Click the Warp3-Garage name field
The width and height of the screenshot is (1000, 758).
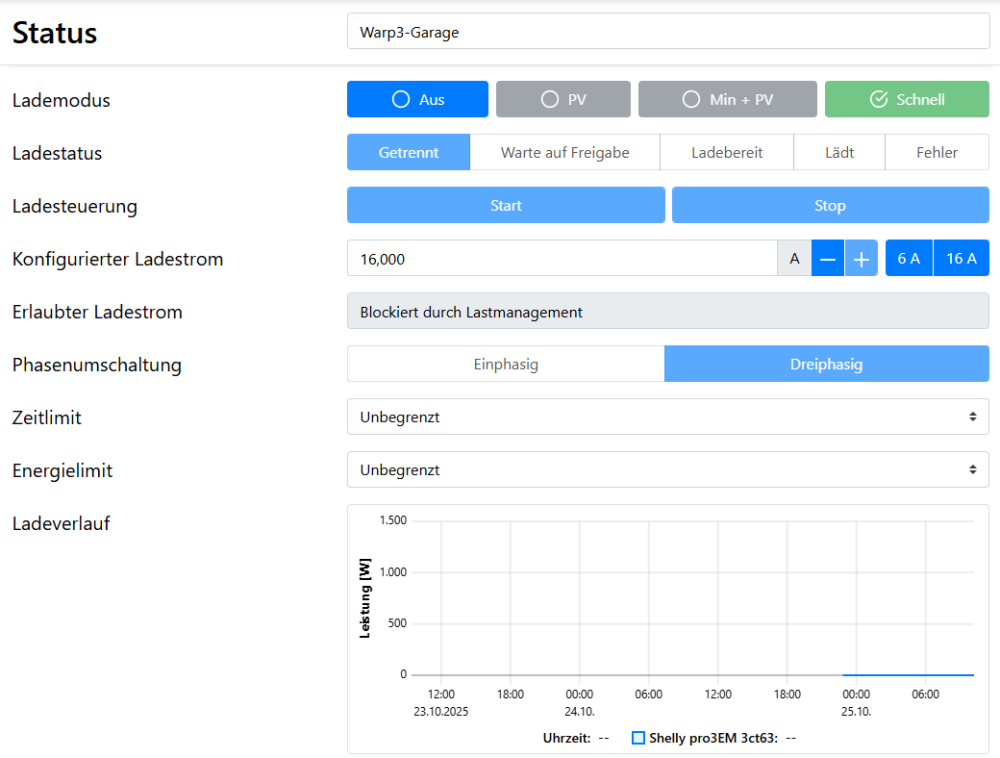click(x=667, y=32)
